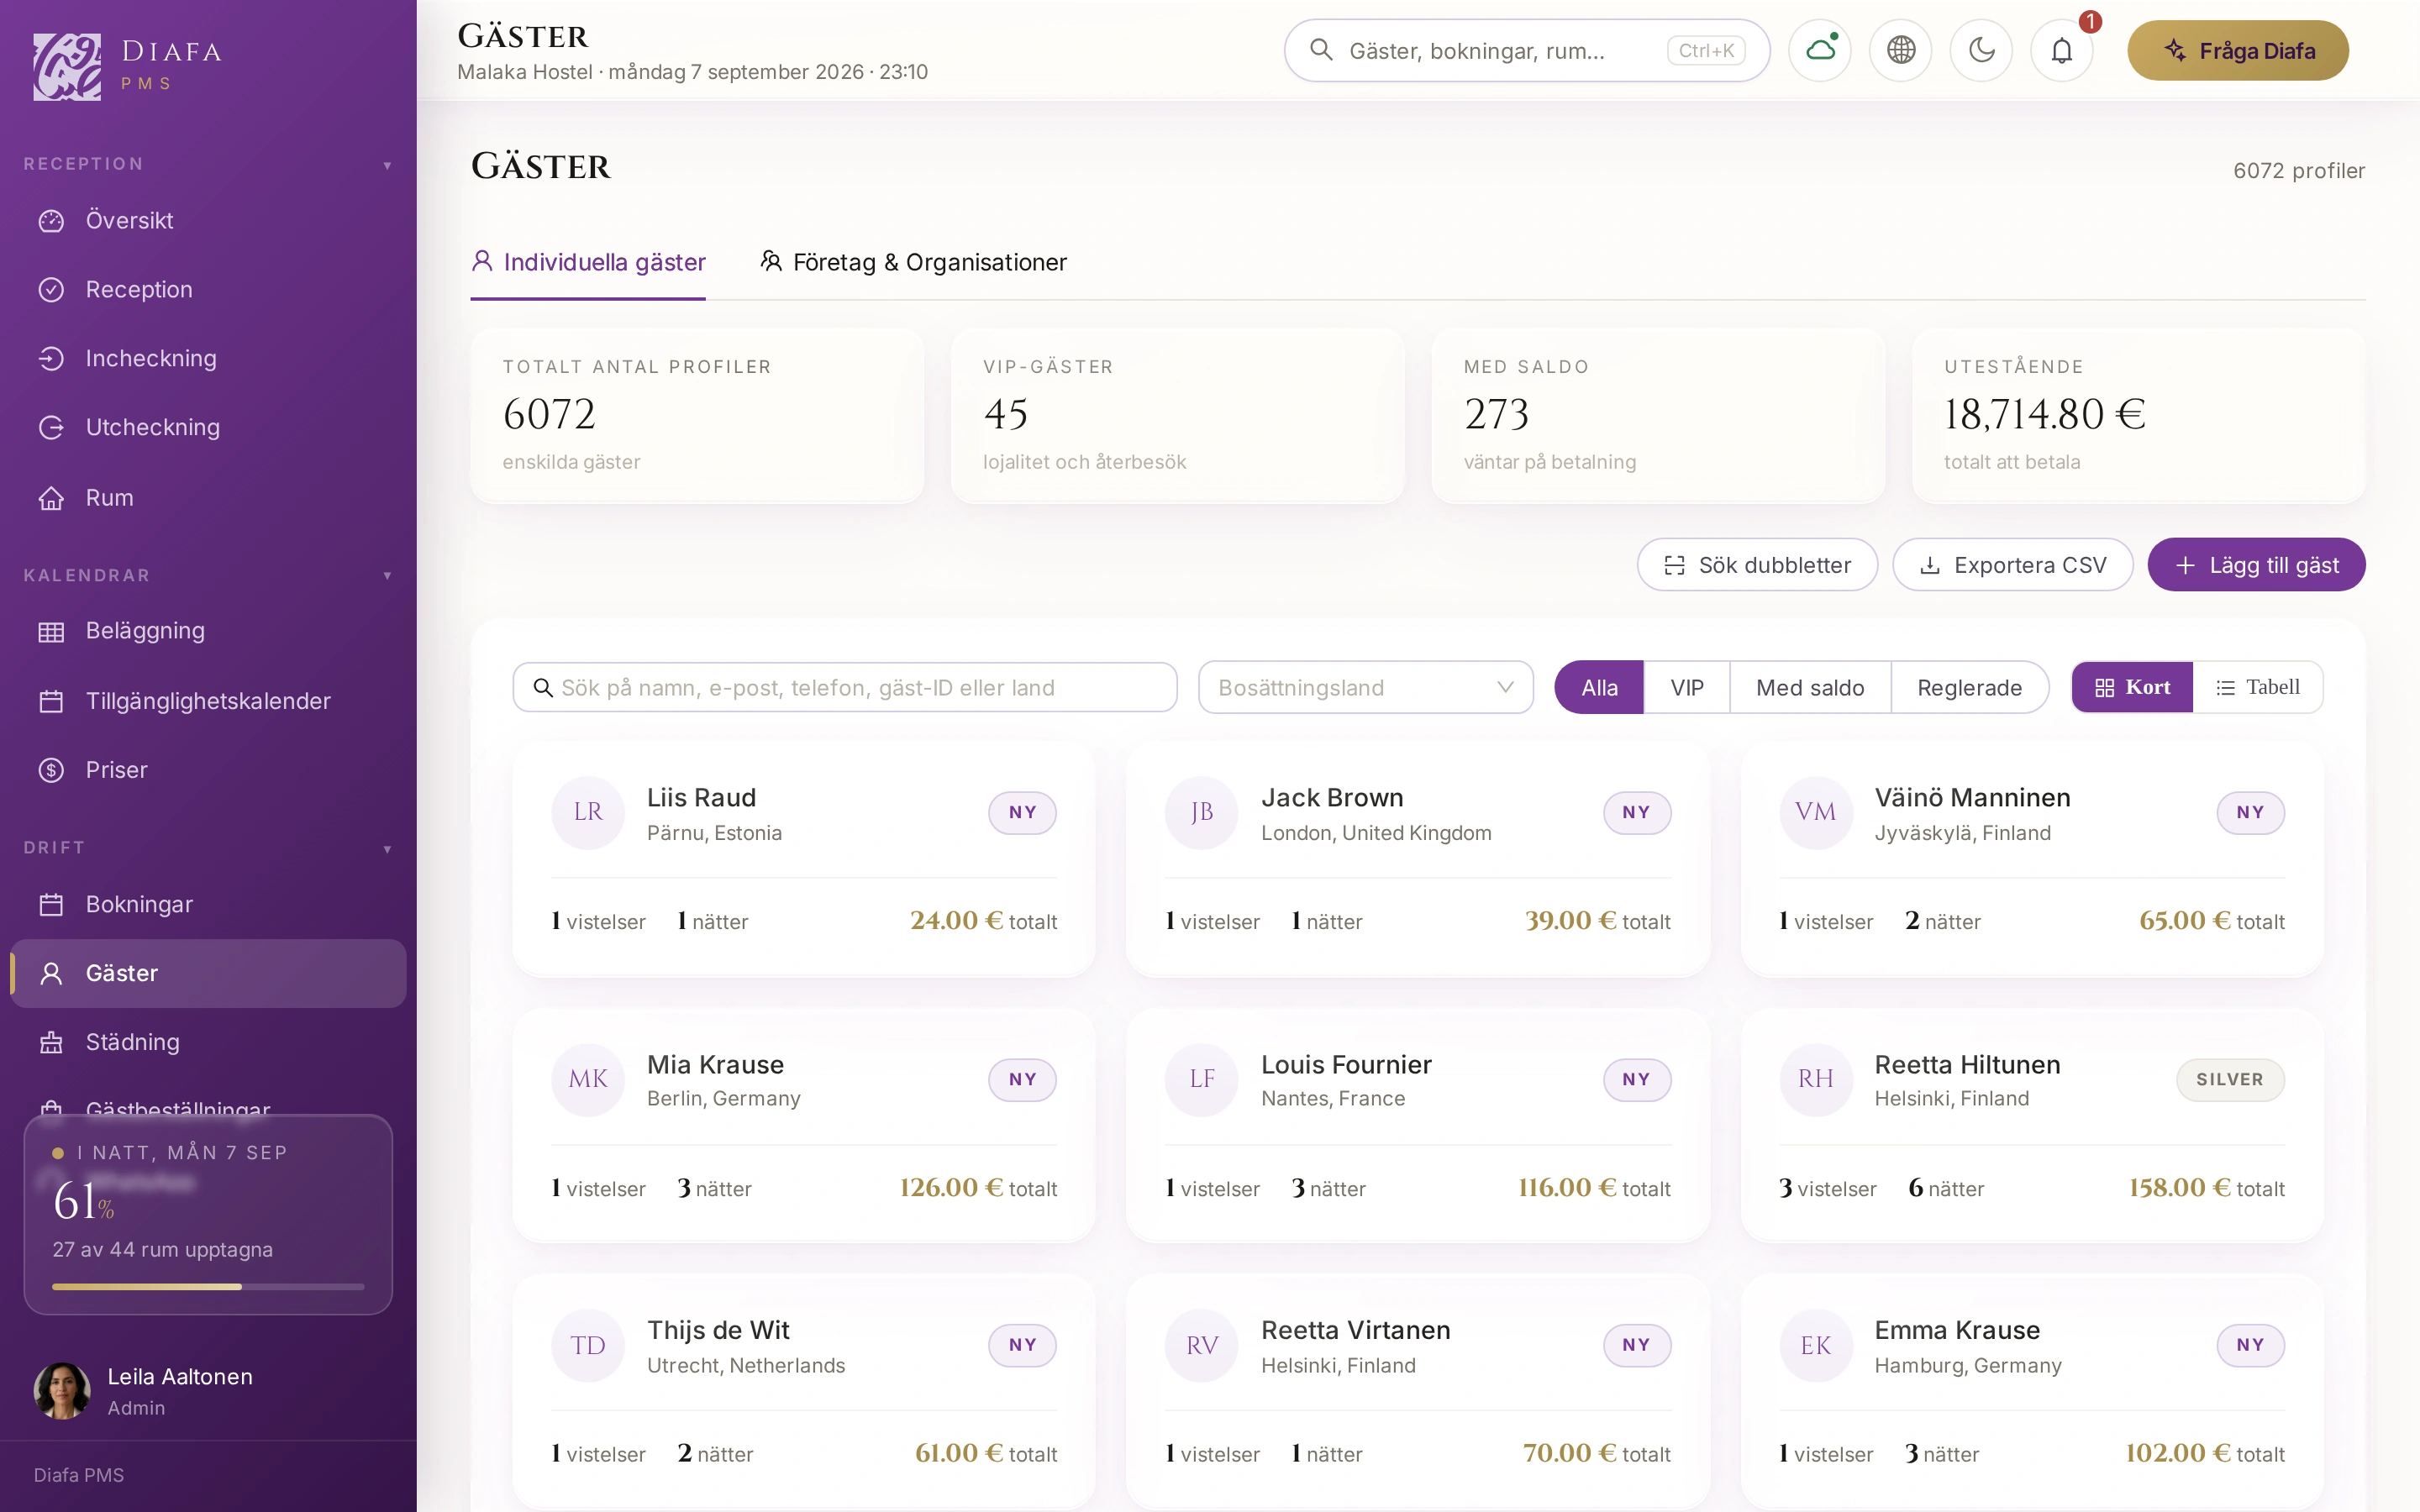Toggle dark mode moon icon
The image size is (2420, 1512).
point(1981,50)
